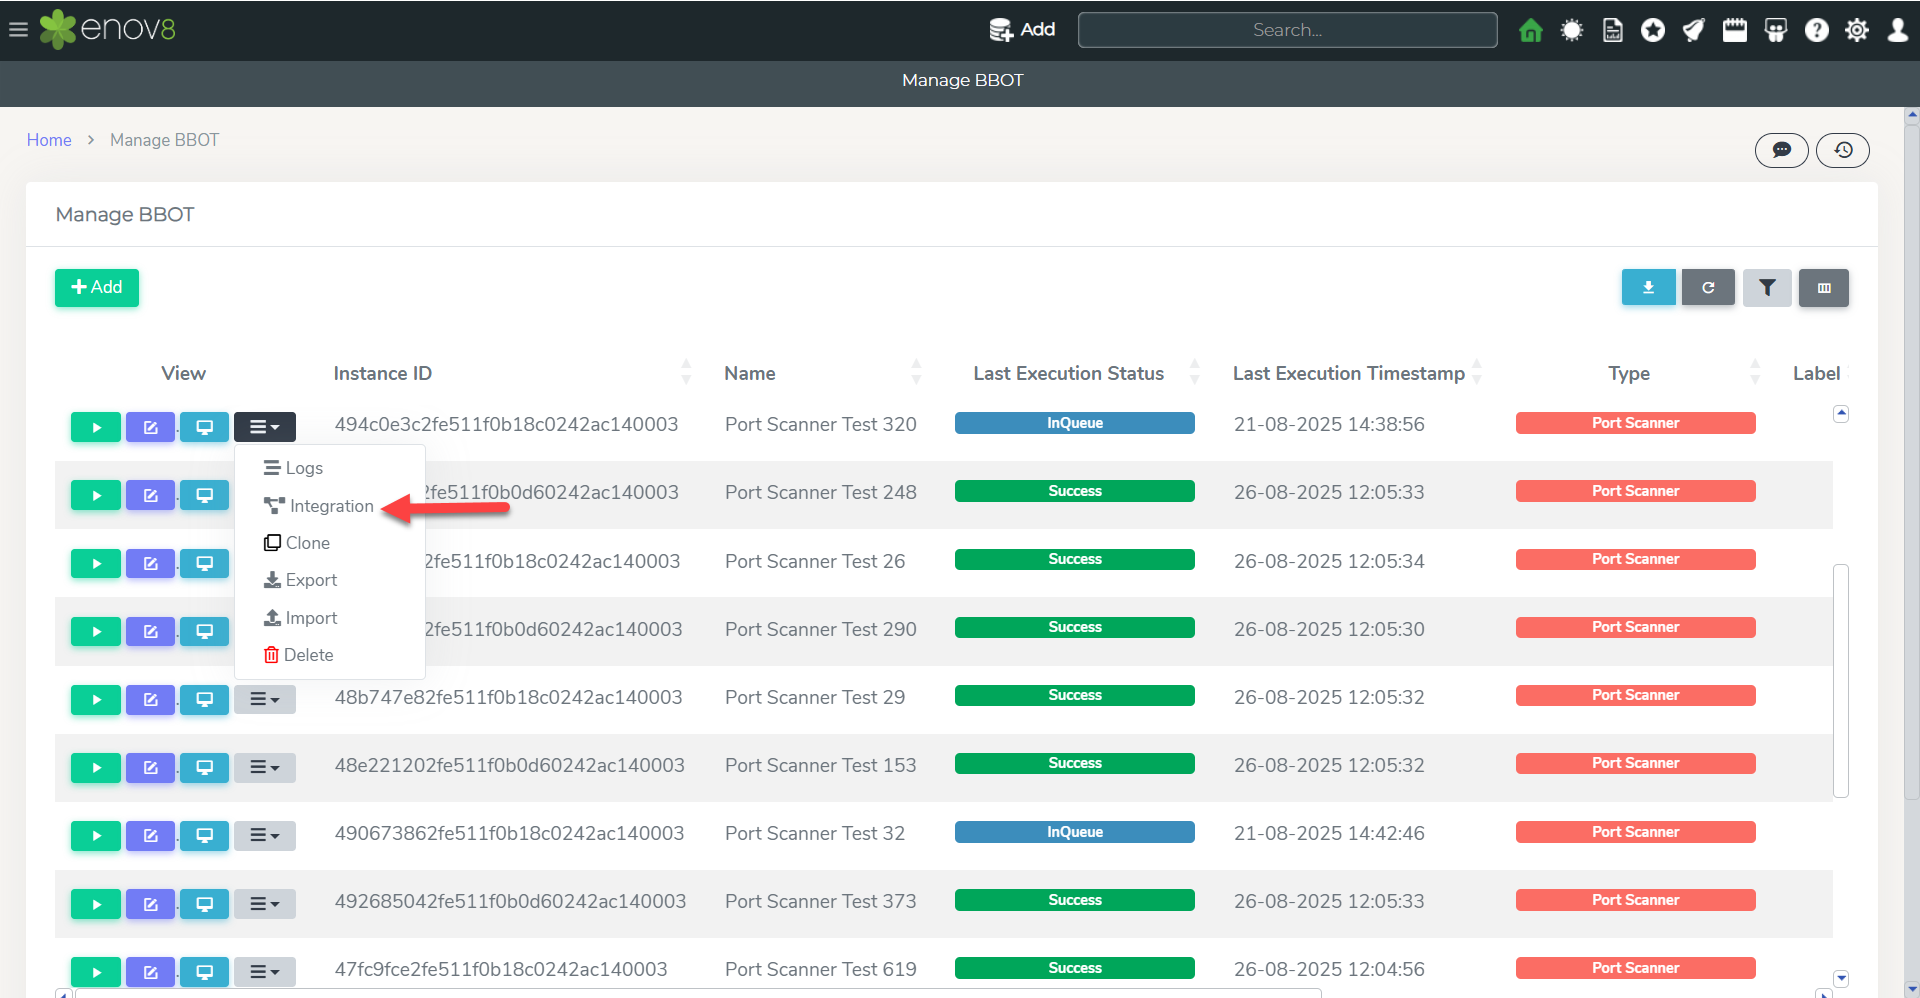The height and width of the screenshot is (998, 1920).
Task: Open the history clock button
Action: 1842,150
